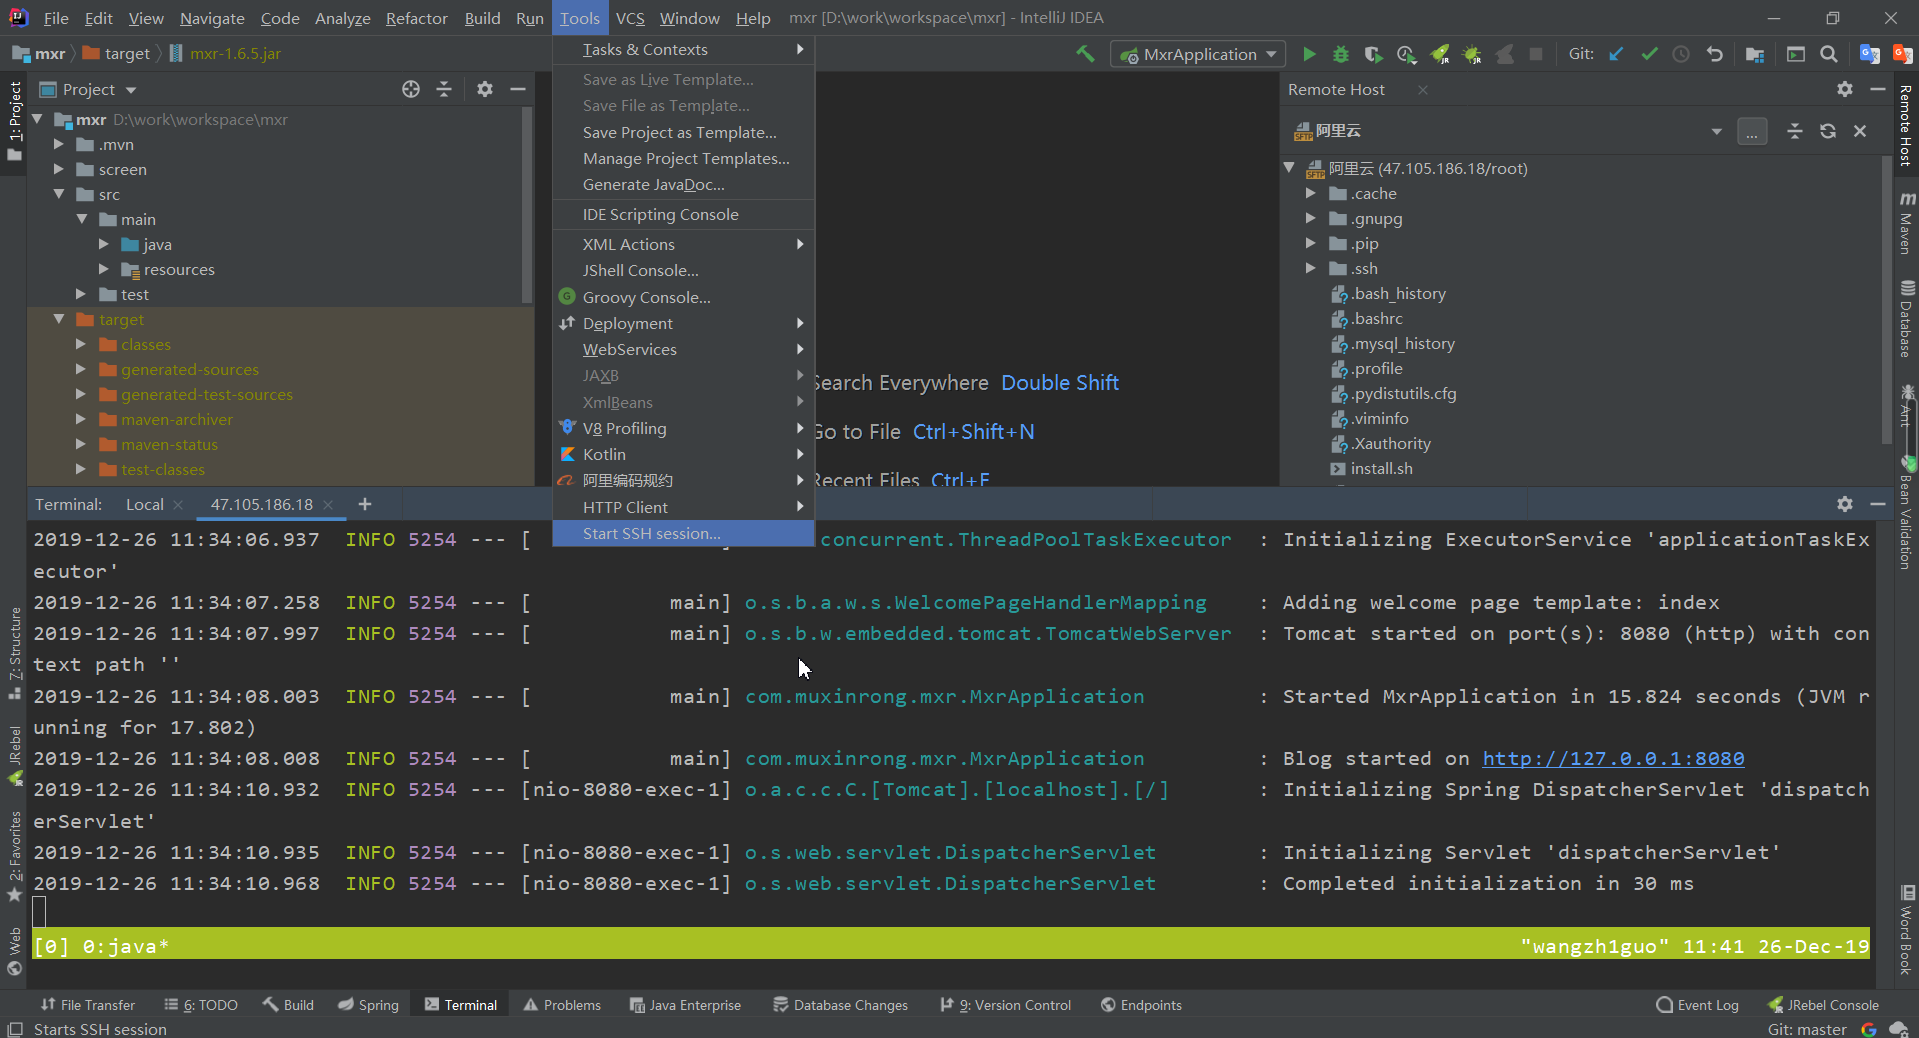Open the JRebel Console tool window
This screenshot has width=1919, height=1038.
tap(1823, 1005)
